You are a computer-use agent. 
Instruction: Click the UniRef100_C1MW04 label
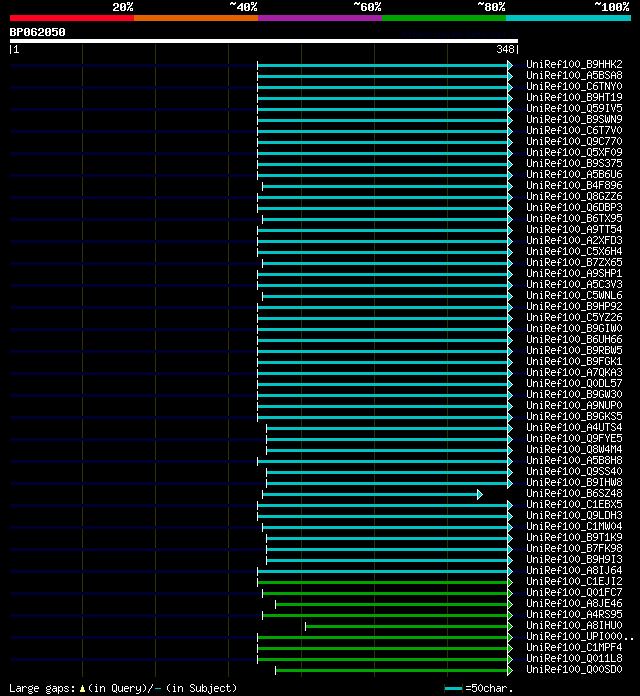click(574, 527)
